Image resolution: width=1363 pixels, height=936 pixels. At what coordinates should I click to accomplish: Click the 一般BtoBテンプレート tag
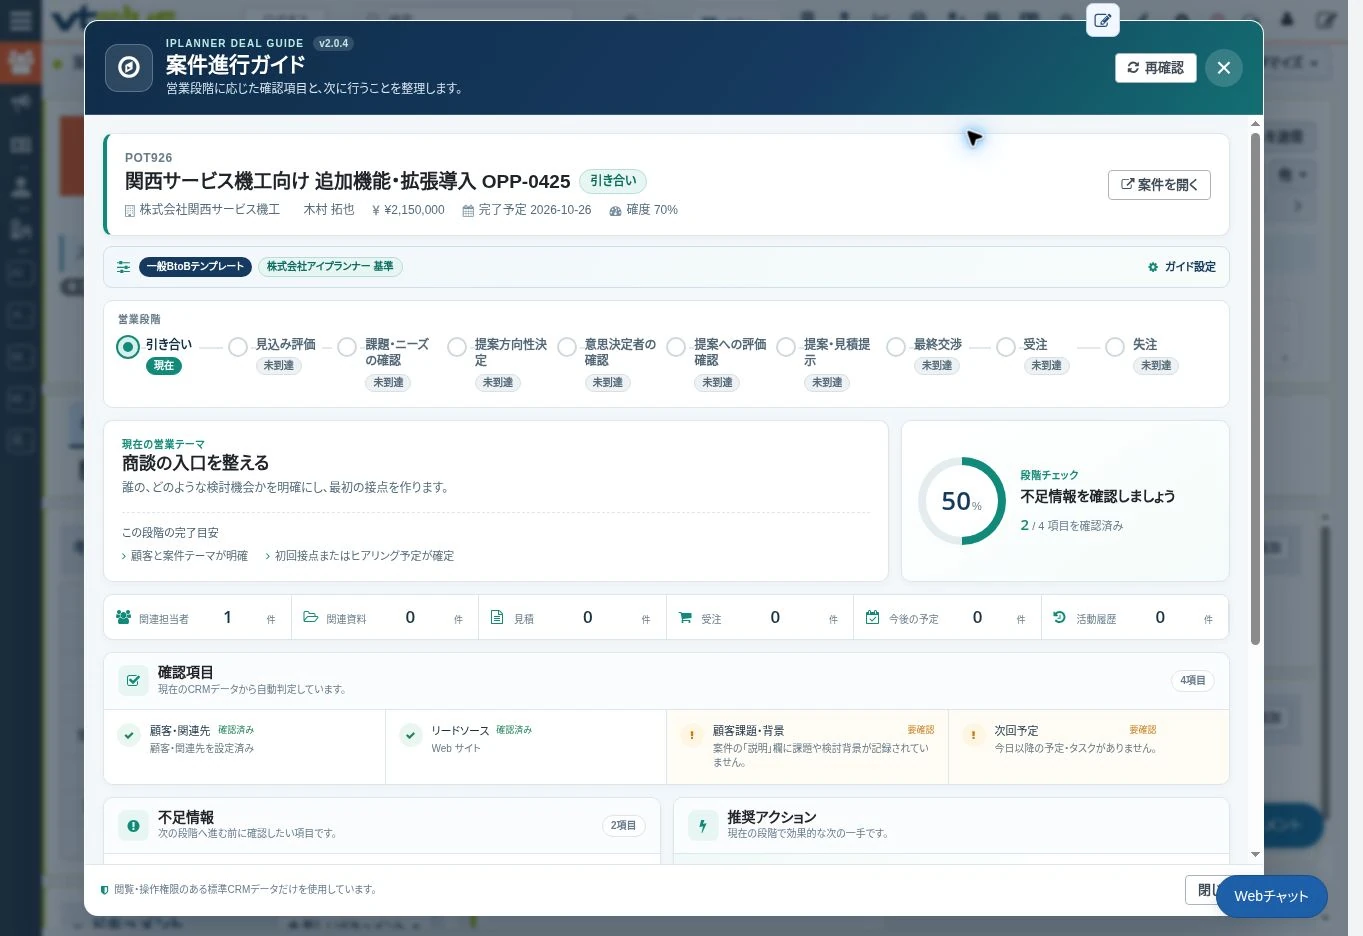click(x=195, y=267)
